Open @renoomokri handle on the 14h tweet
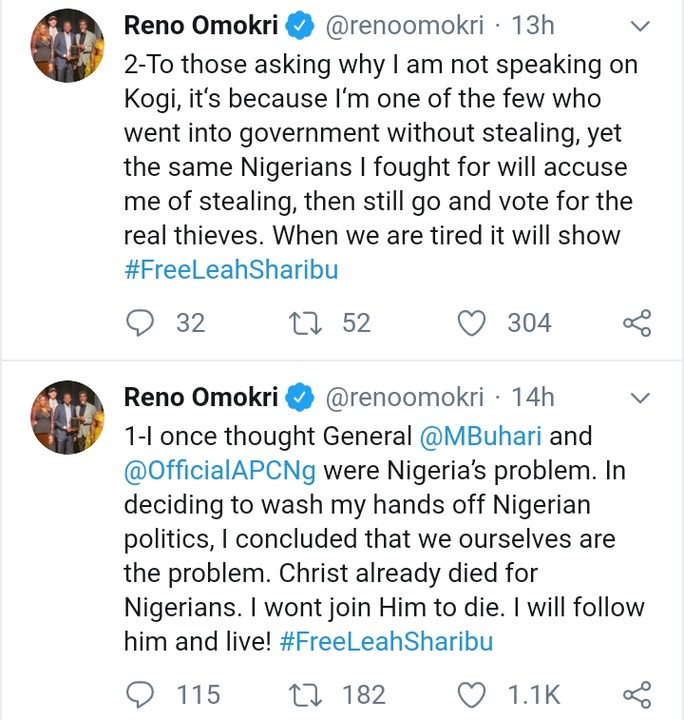The width and height of the screenshot is (684, 720). 405,397
